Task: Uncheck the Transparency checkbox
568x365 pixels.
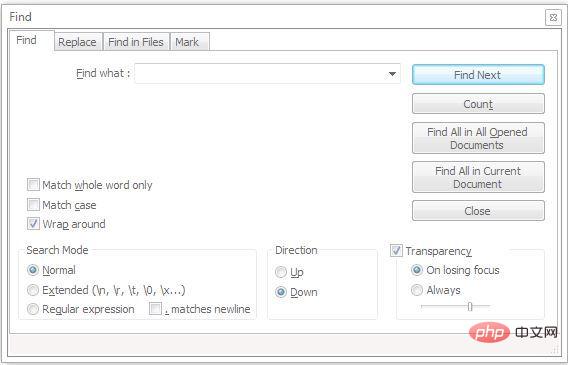Action: (x=396, y=251)
